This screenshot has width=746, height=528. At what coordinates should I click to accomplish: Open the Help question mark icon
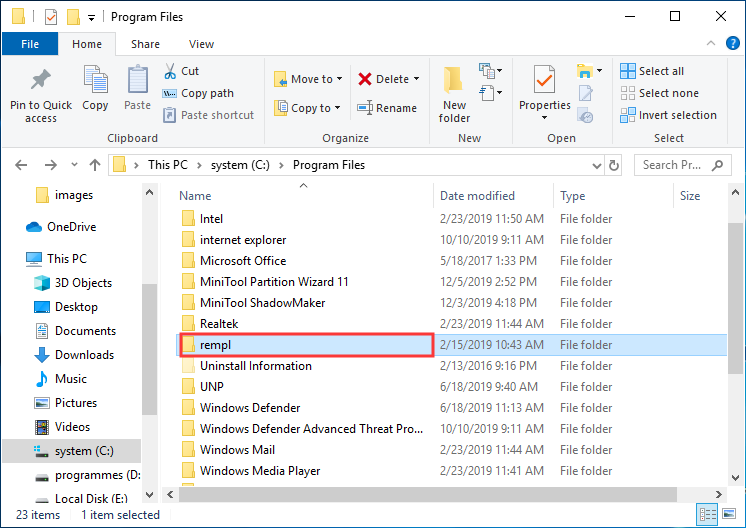pos(733,43)
